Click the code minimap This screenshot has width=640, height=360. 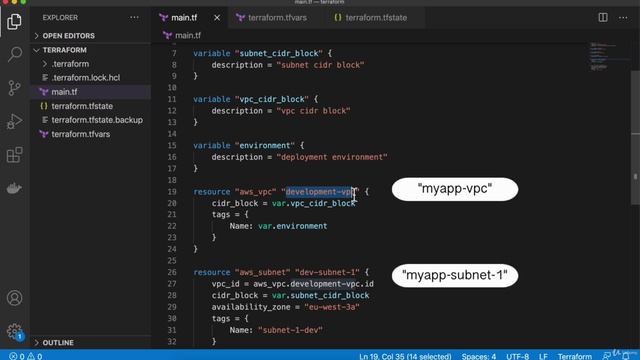click(607, 57)
